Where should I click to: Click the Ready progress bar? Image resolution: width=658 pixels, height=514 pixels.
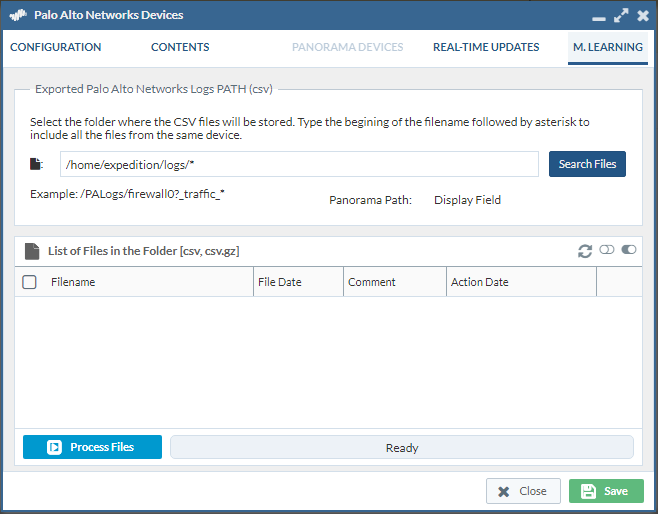pos(402,447)
